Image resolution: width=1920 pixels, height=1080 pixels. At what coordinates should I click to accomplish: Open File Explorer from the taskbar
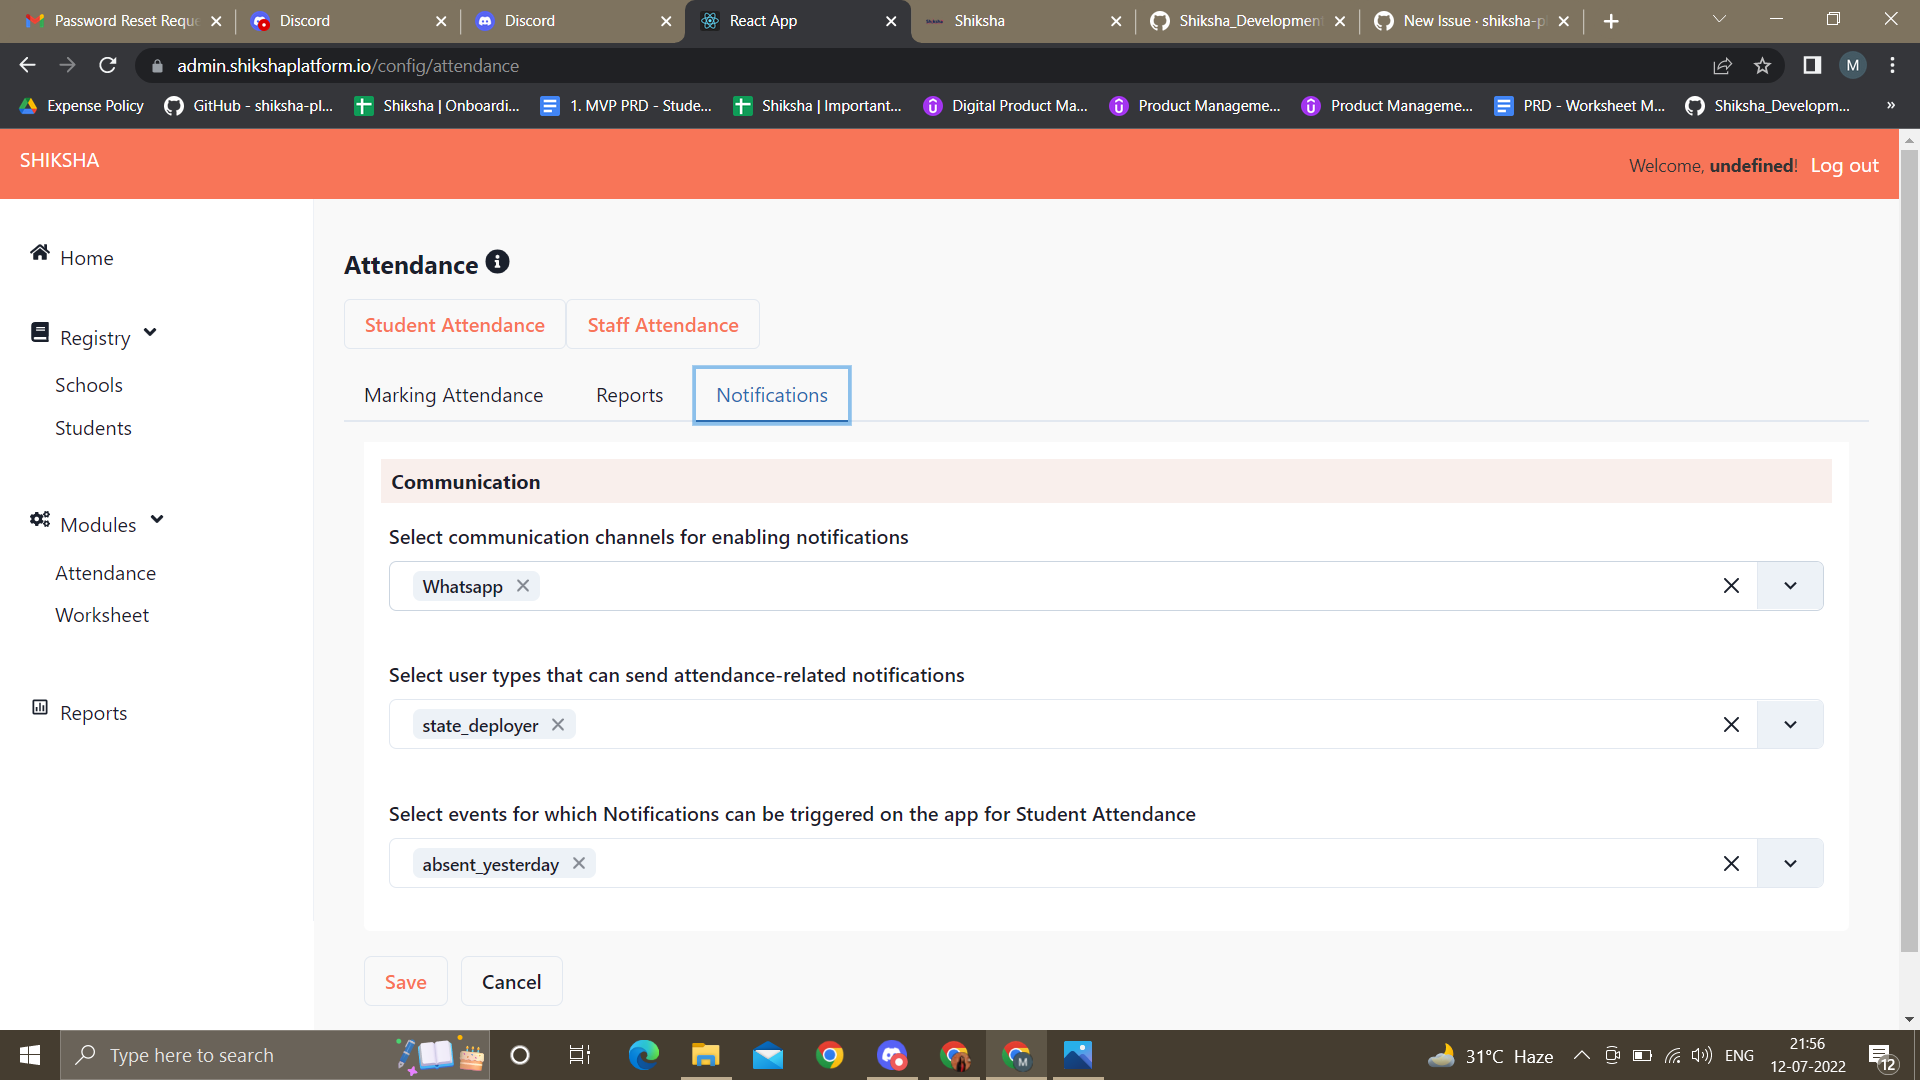point(705,1054)
